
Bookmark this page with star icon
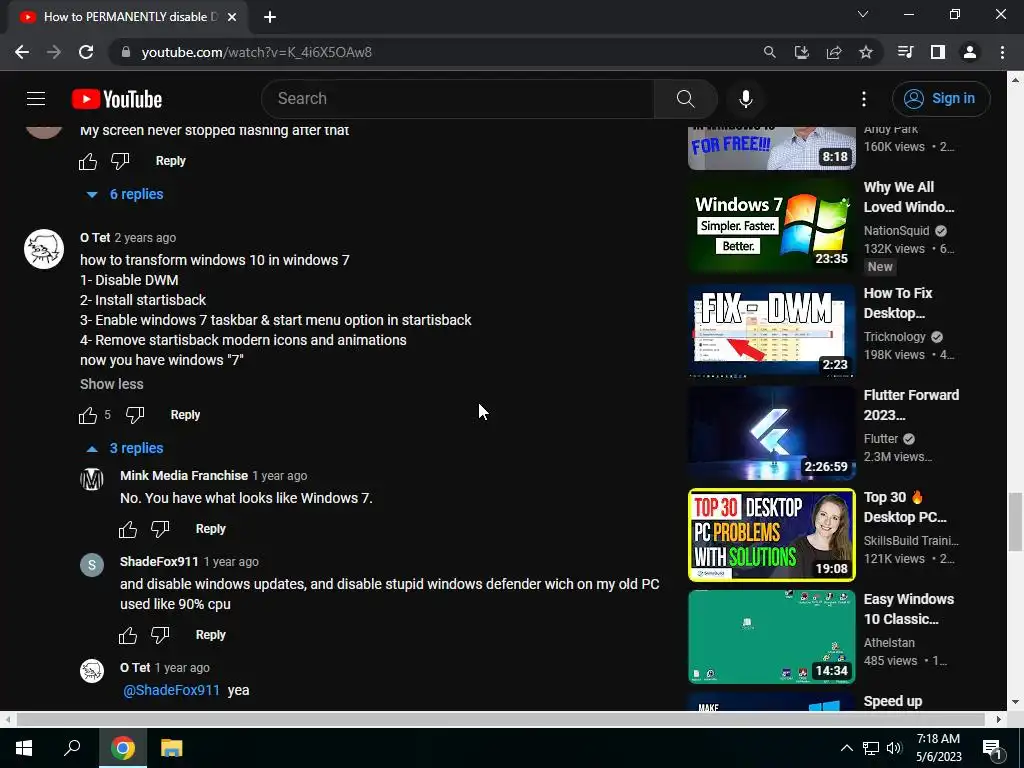(x=866, y=52)
